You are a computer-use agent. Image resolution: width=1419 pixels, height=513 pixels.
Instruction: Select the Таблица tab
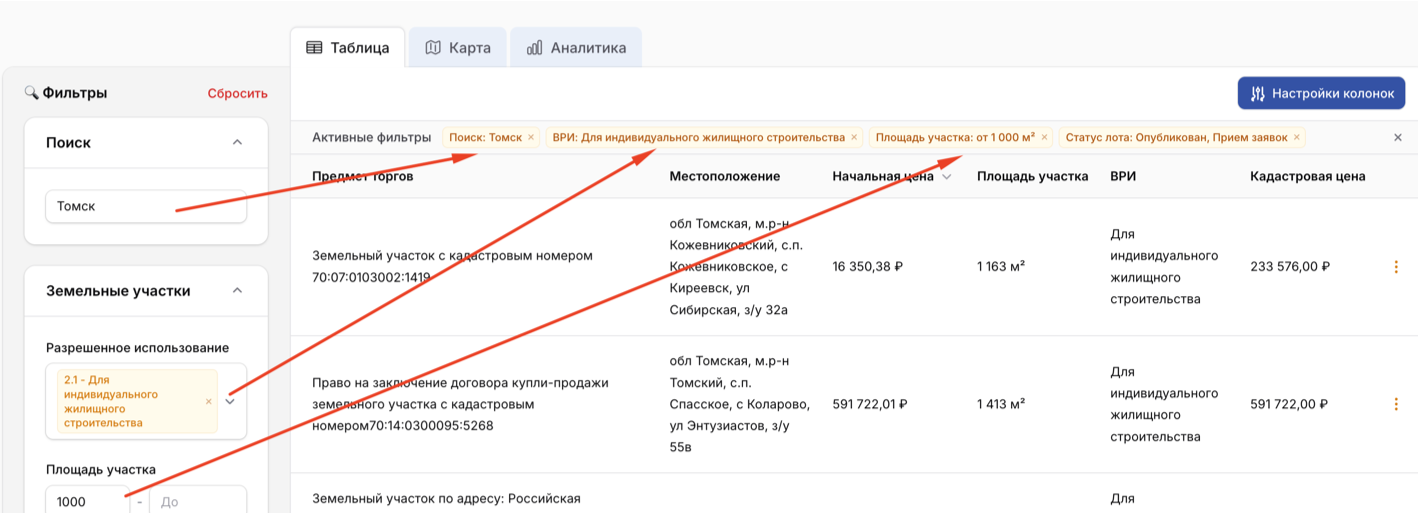coord(348,48)
